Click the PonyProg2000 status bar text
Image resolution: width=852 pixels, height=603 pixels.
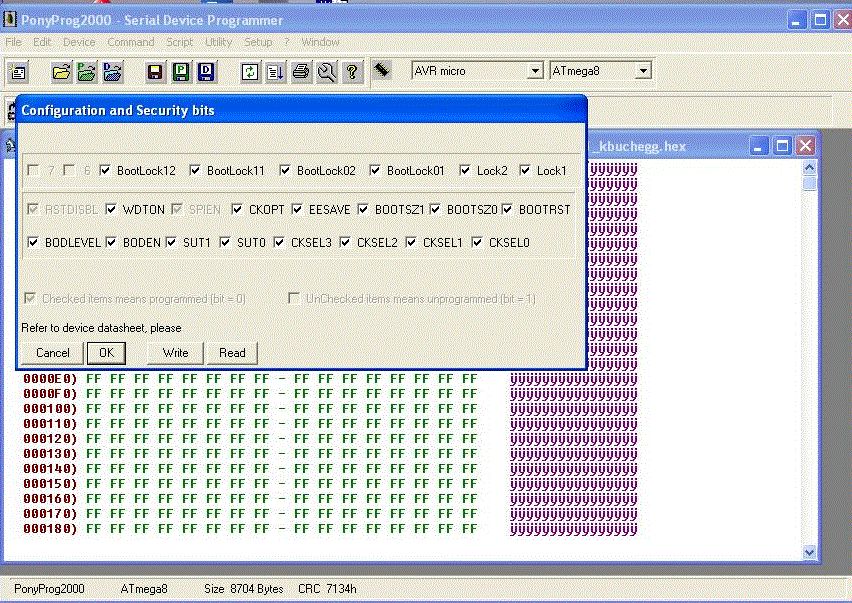(49, 589)
